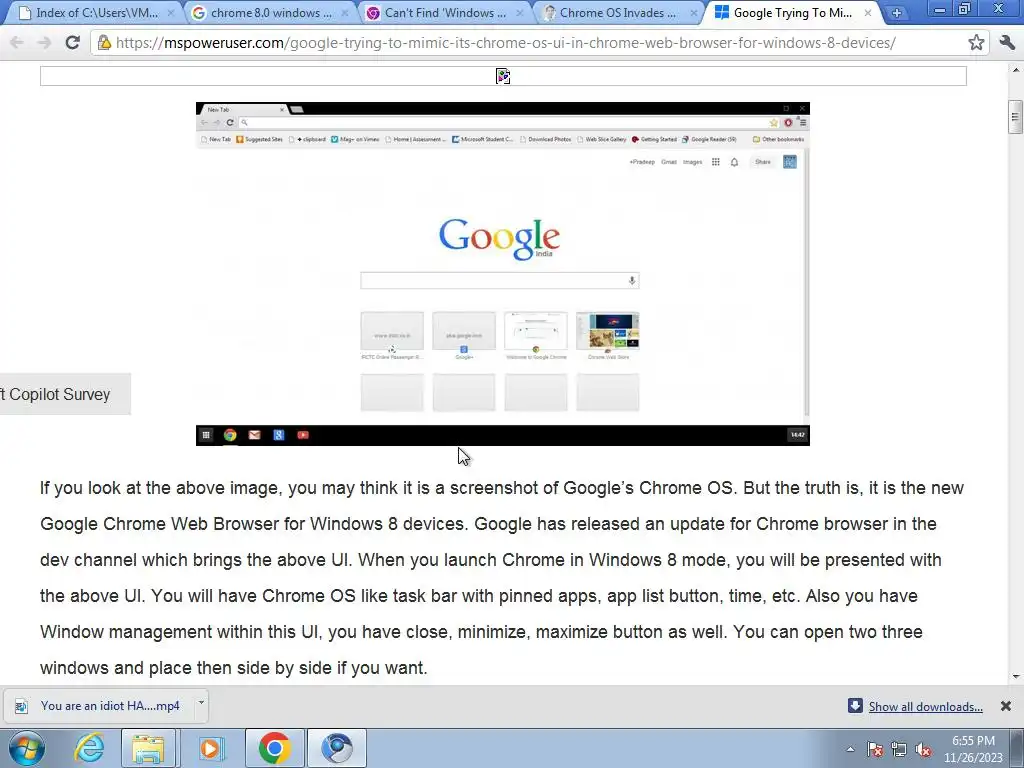Open Windows Media Player from the taskbar

point(210,748)
